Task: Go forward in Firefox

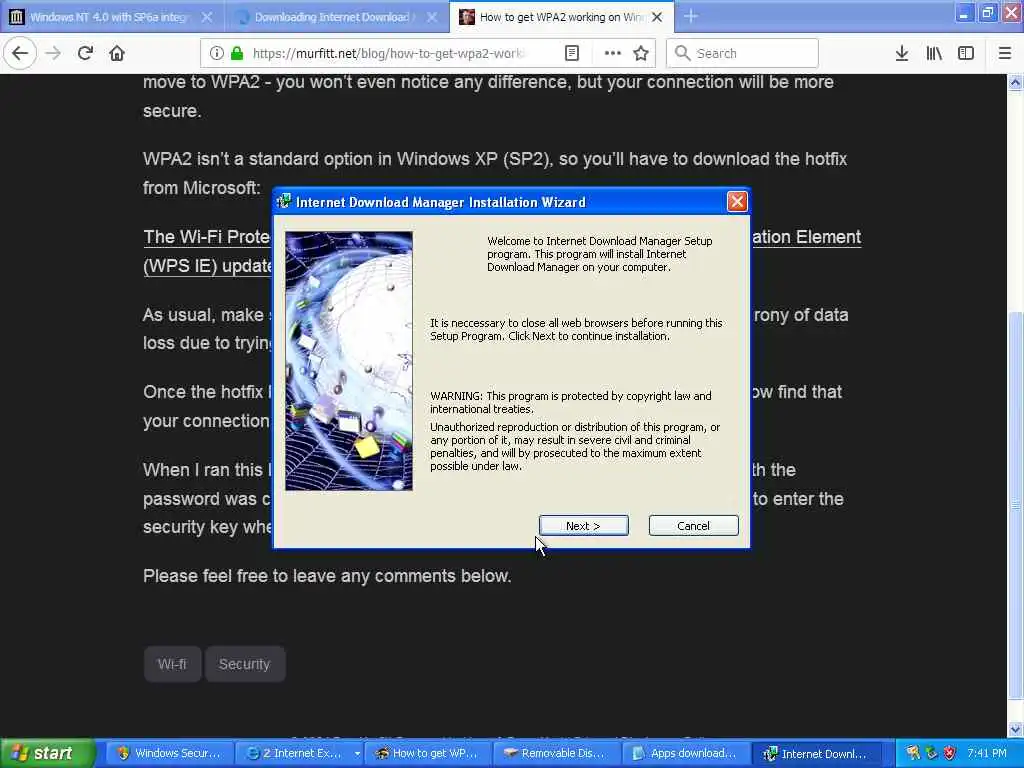Action: [53, 54]
